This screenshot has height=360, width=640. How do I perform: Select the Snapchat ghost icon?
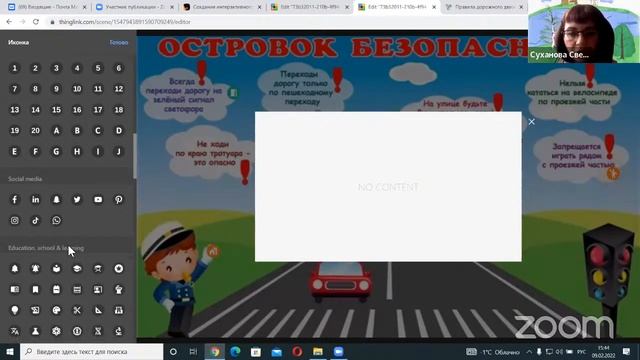(x=56, y=200)
